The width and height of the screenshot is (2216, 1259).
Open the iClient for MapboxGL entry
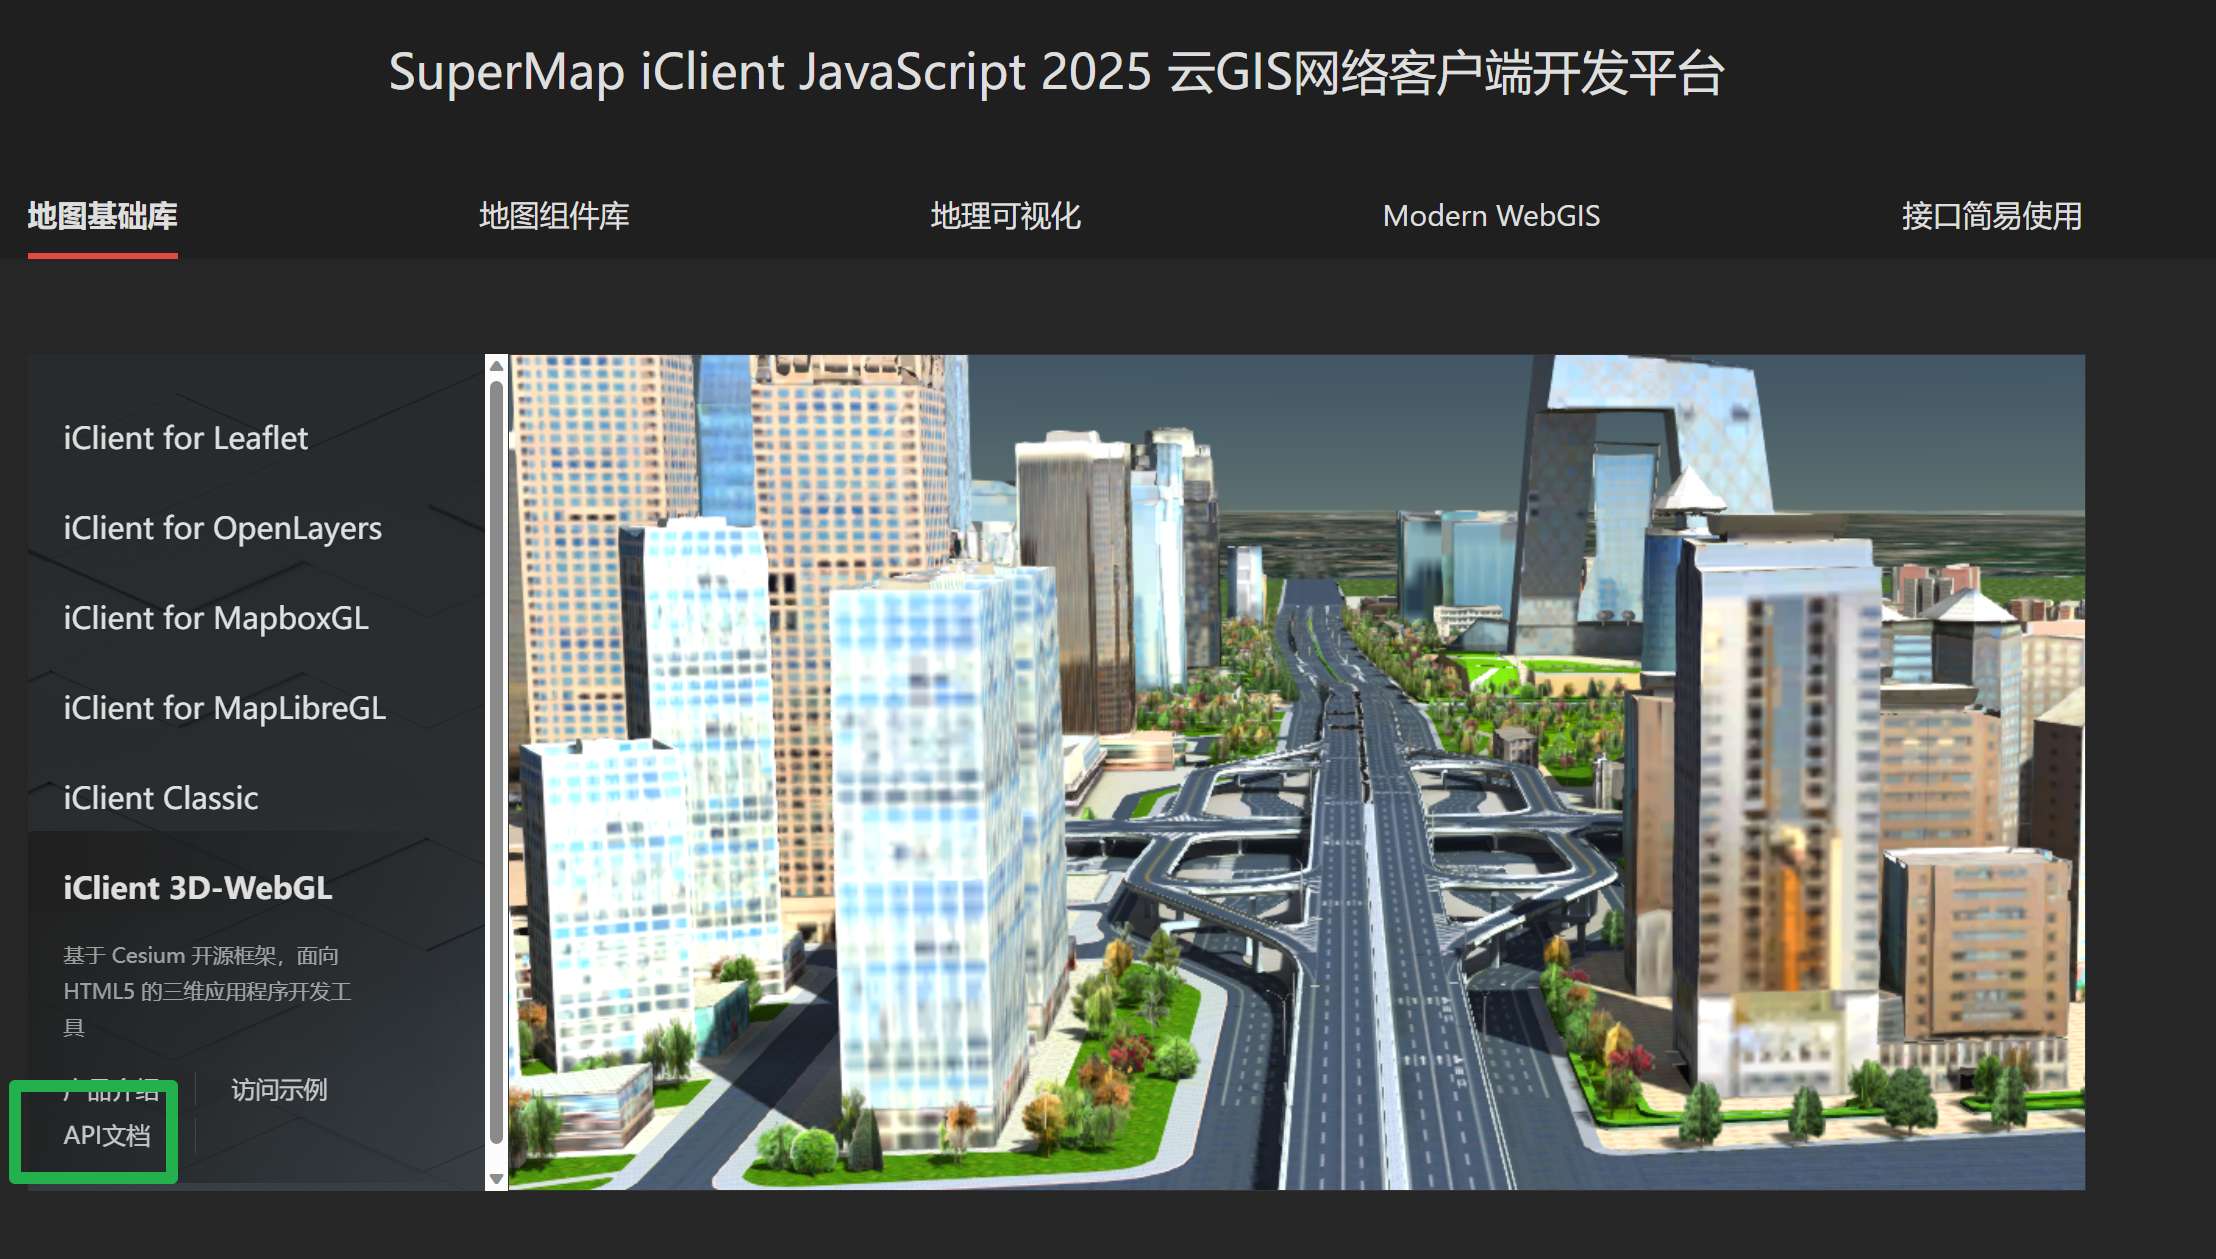tap(216, 618)
